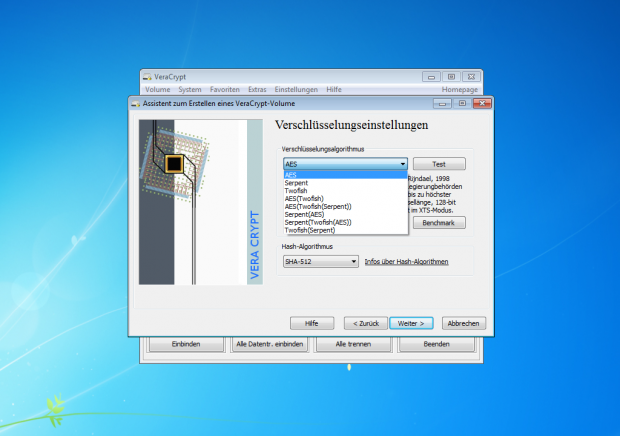This screenshot has height=436, width=620.
Task: Open the SHA-512 hash algorithm dropdown
Action: pyautogui.click(x=321, y=261)
